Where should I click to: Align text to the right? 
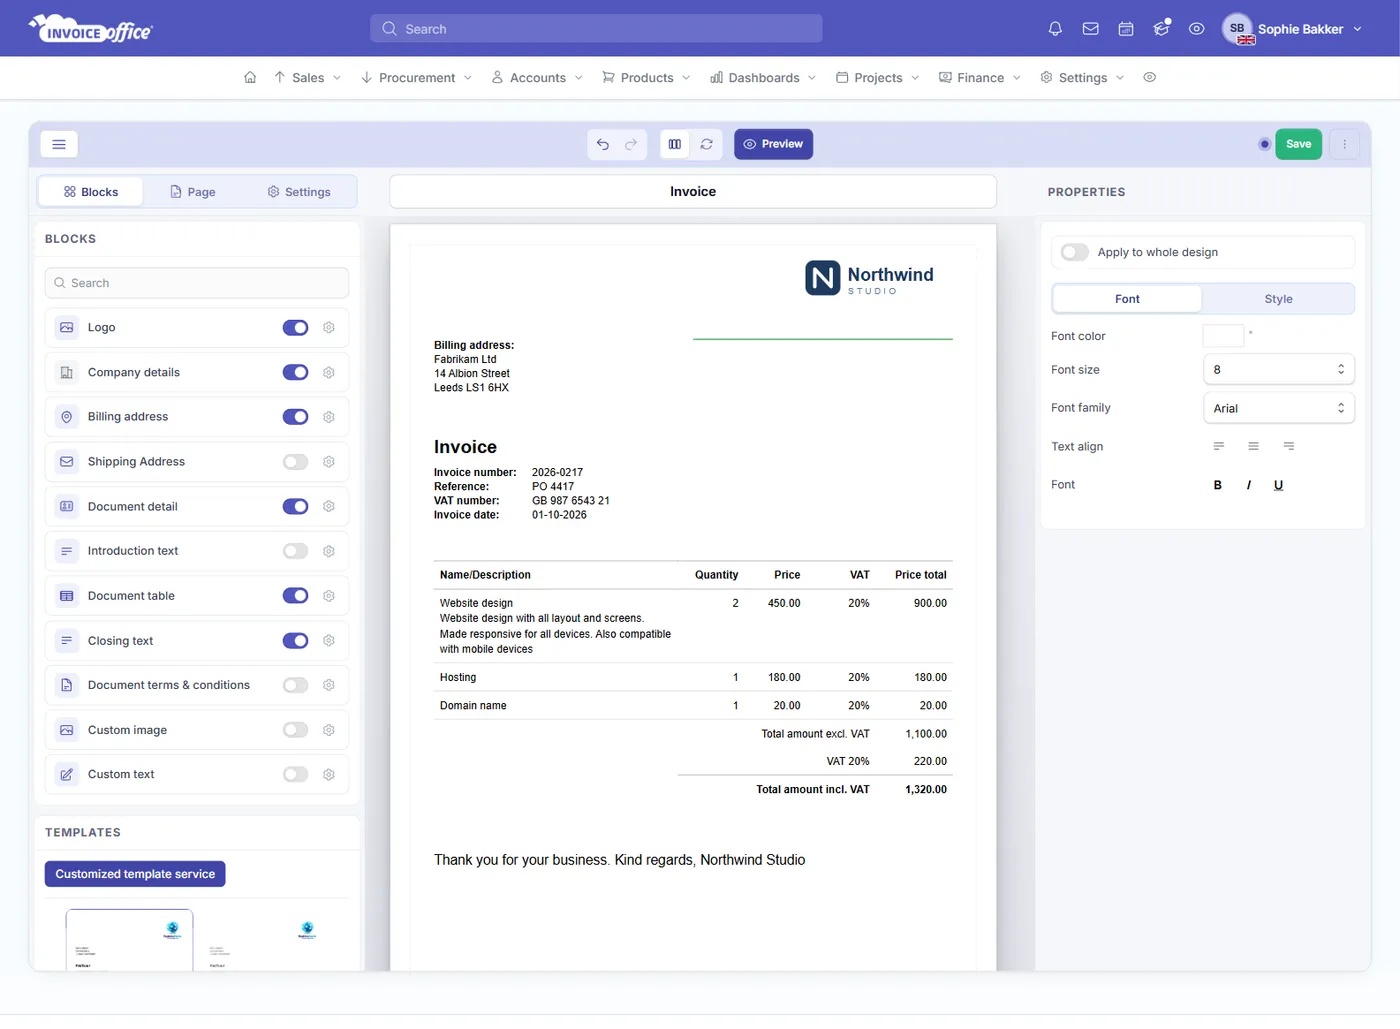(1289, 446)
